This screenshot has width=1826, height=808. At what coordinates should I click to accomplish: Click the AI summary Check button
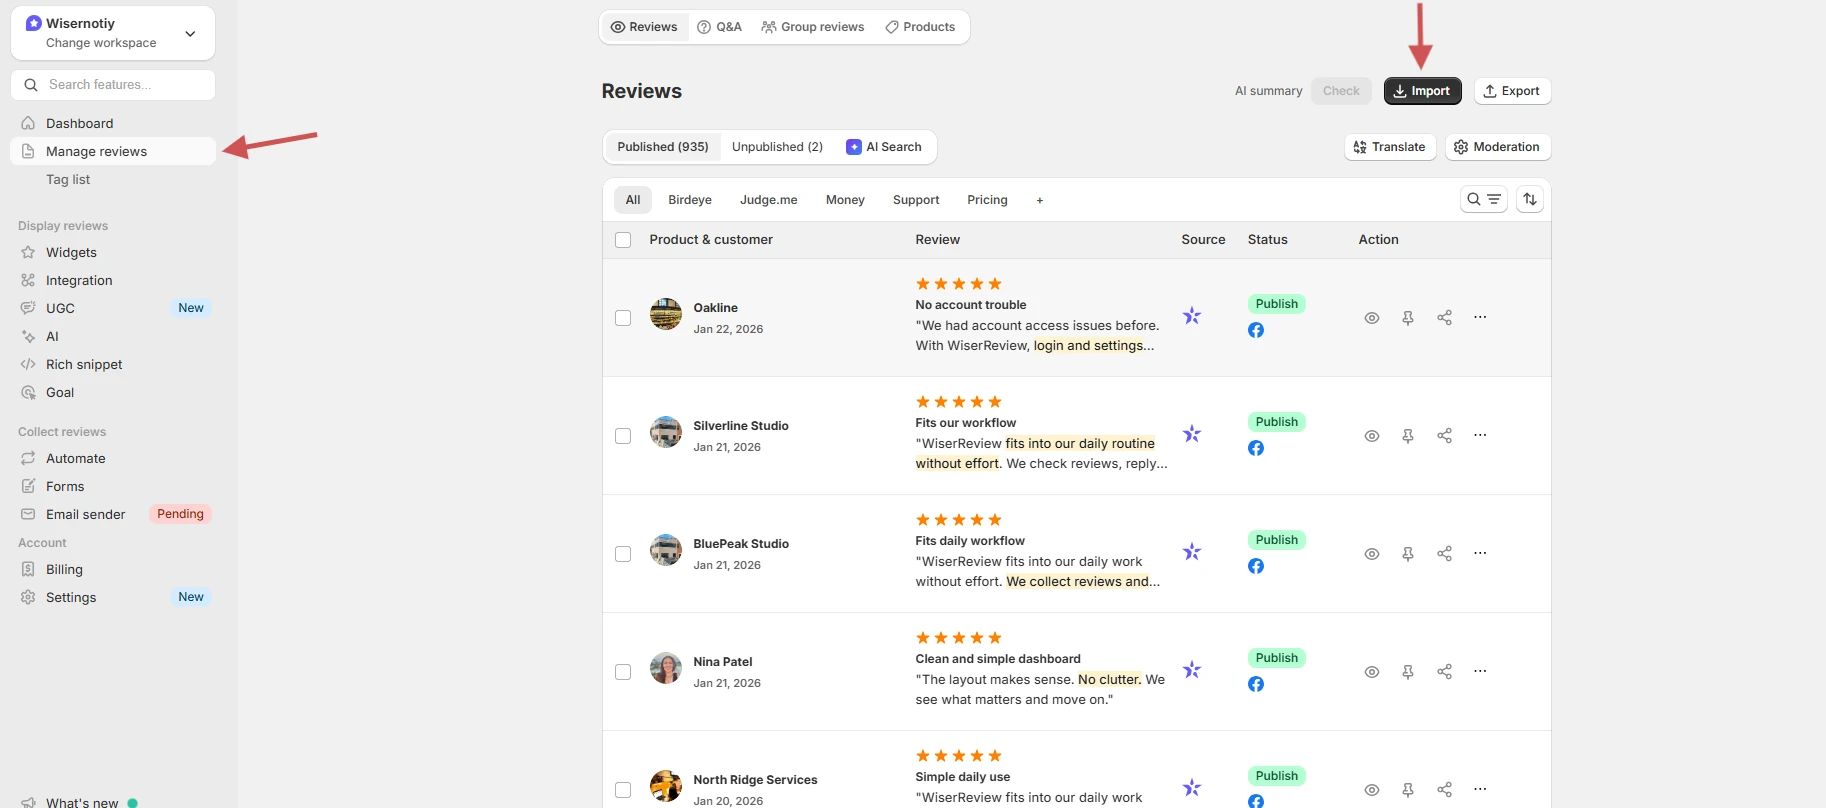[1341, 91]
